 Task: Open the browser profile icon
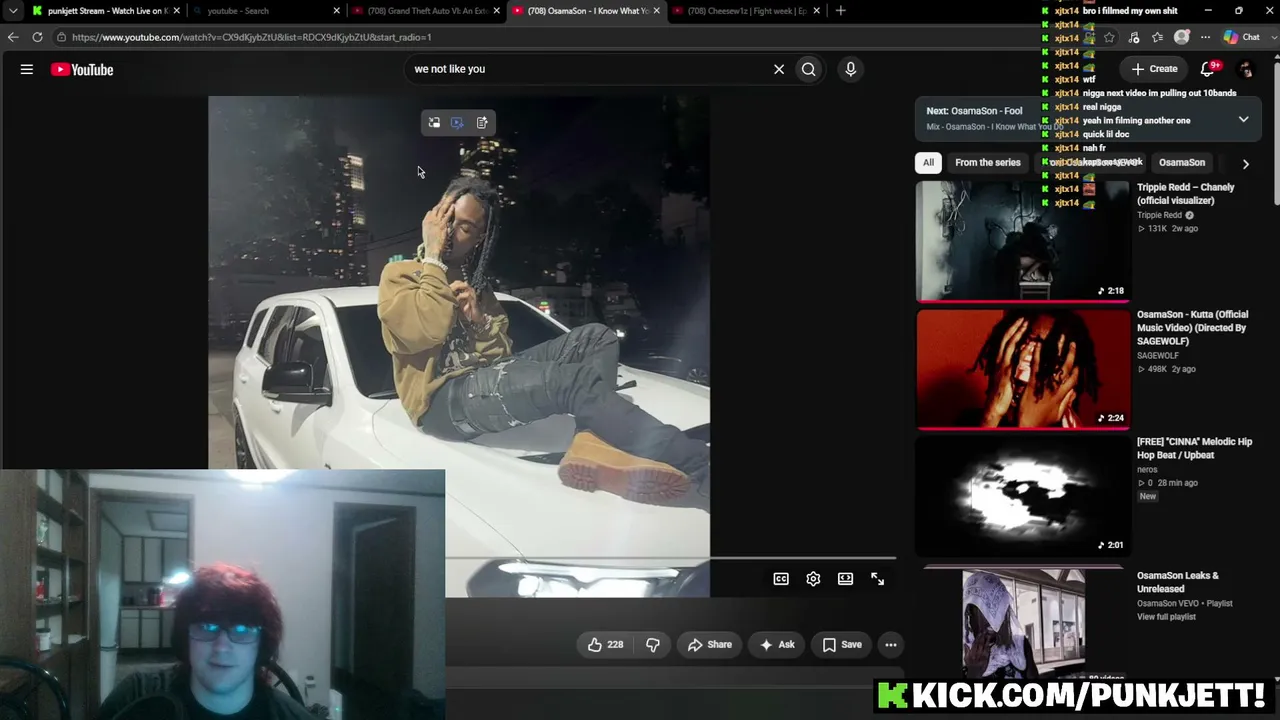click(1182, 37)
